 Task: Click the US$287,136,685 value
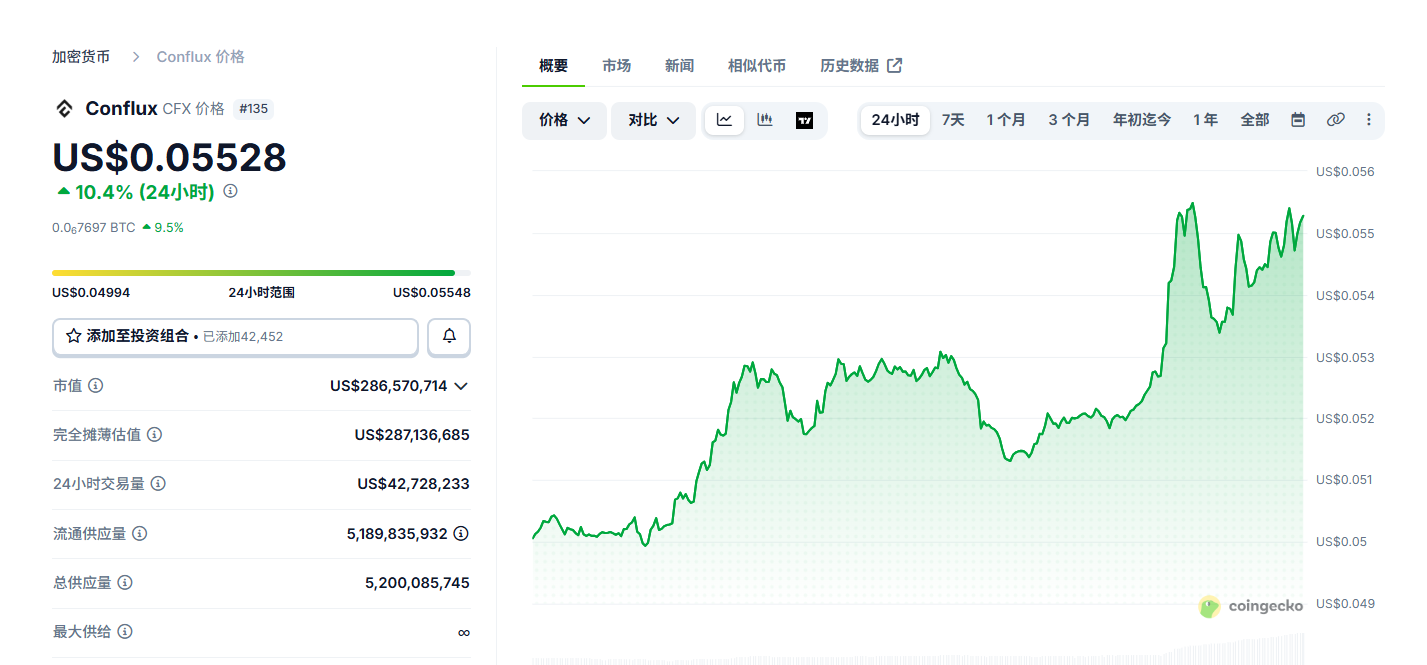[x=412, y=435]
